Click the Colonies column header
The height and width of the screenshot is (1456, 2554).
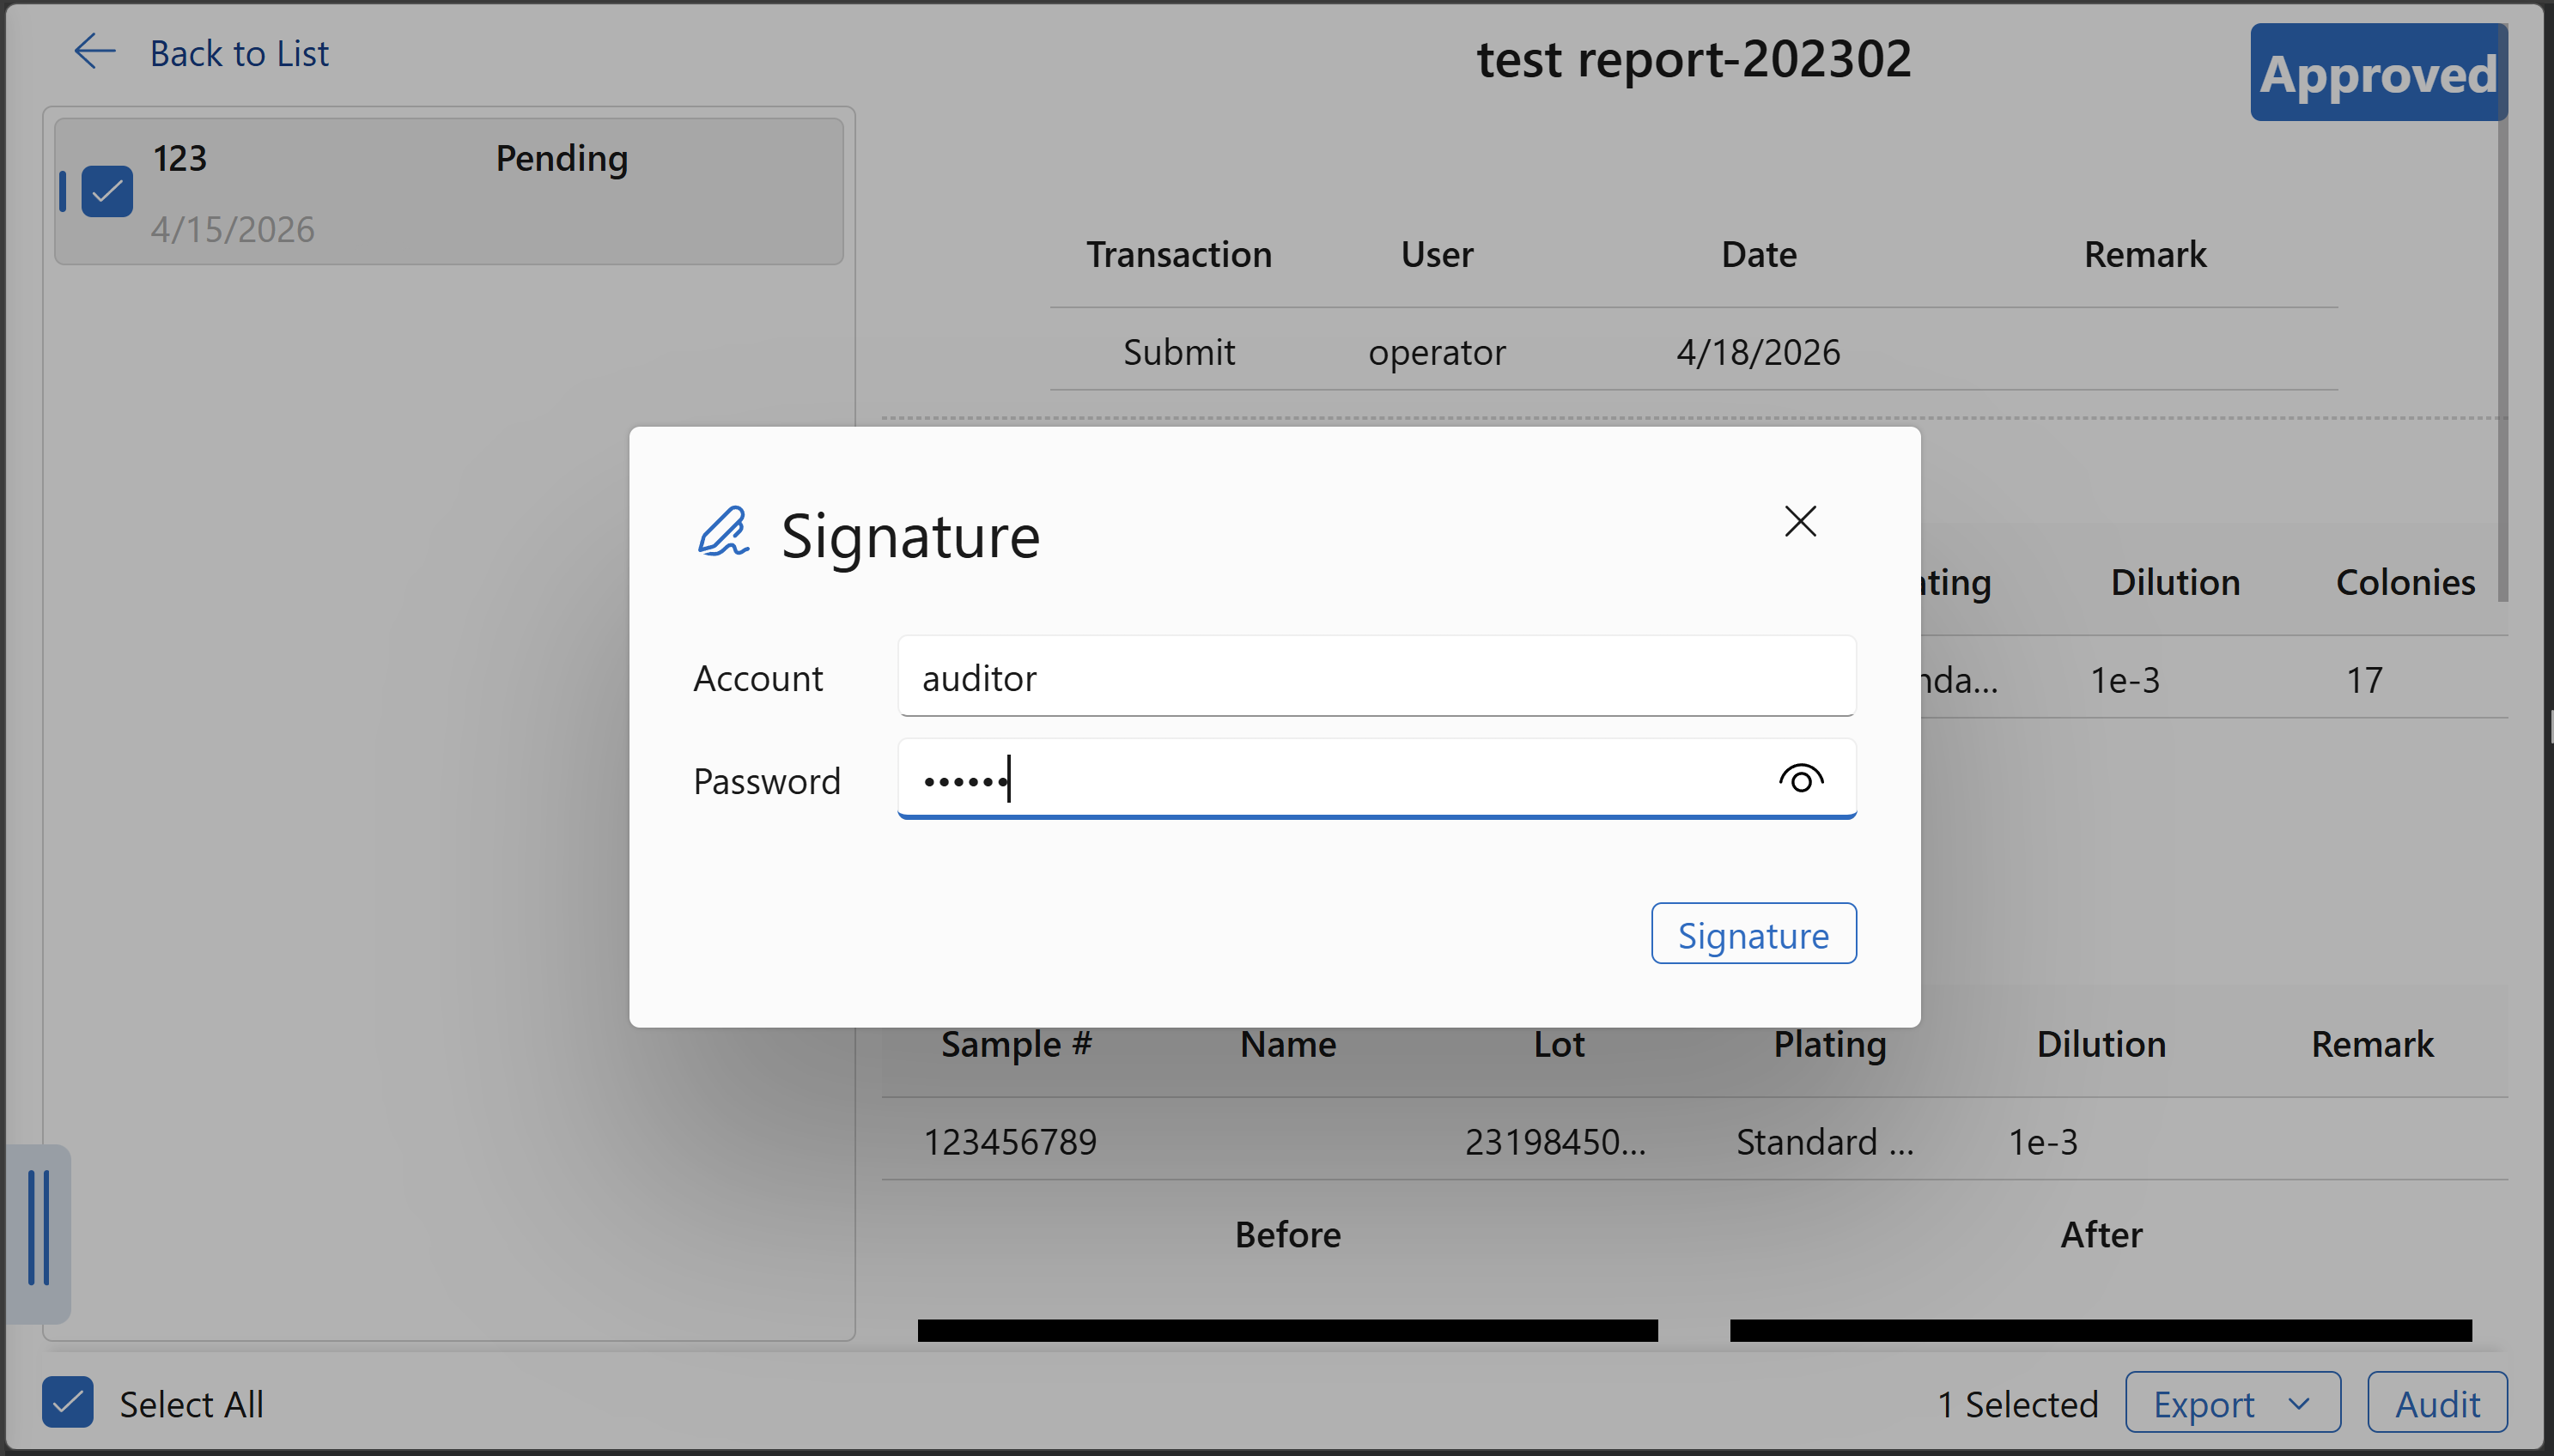(x=2405, y=582)
